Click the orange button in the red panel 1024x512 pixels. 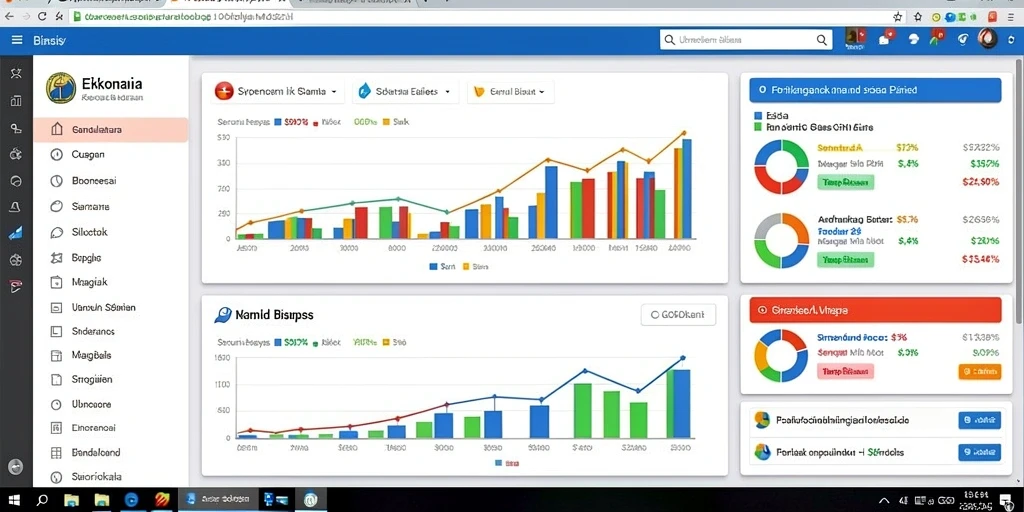coord(980,372)
